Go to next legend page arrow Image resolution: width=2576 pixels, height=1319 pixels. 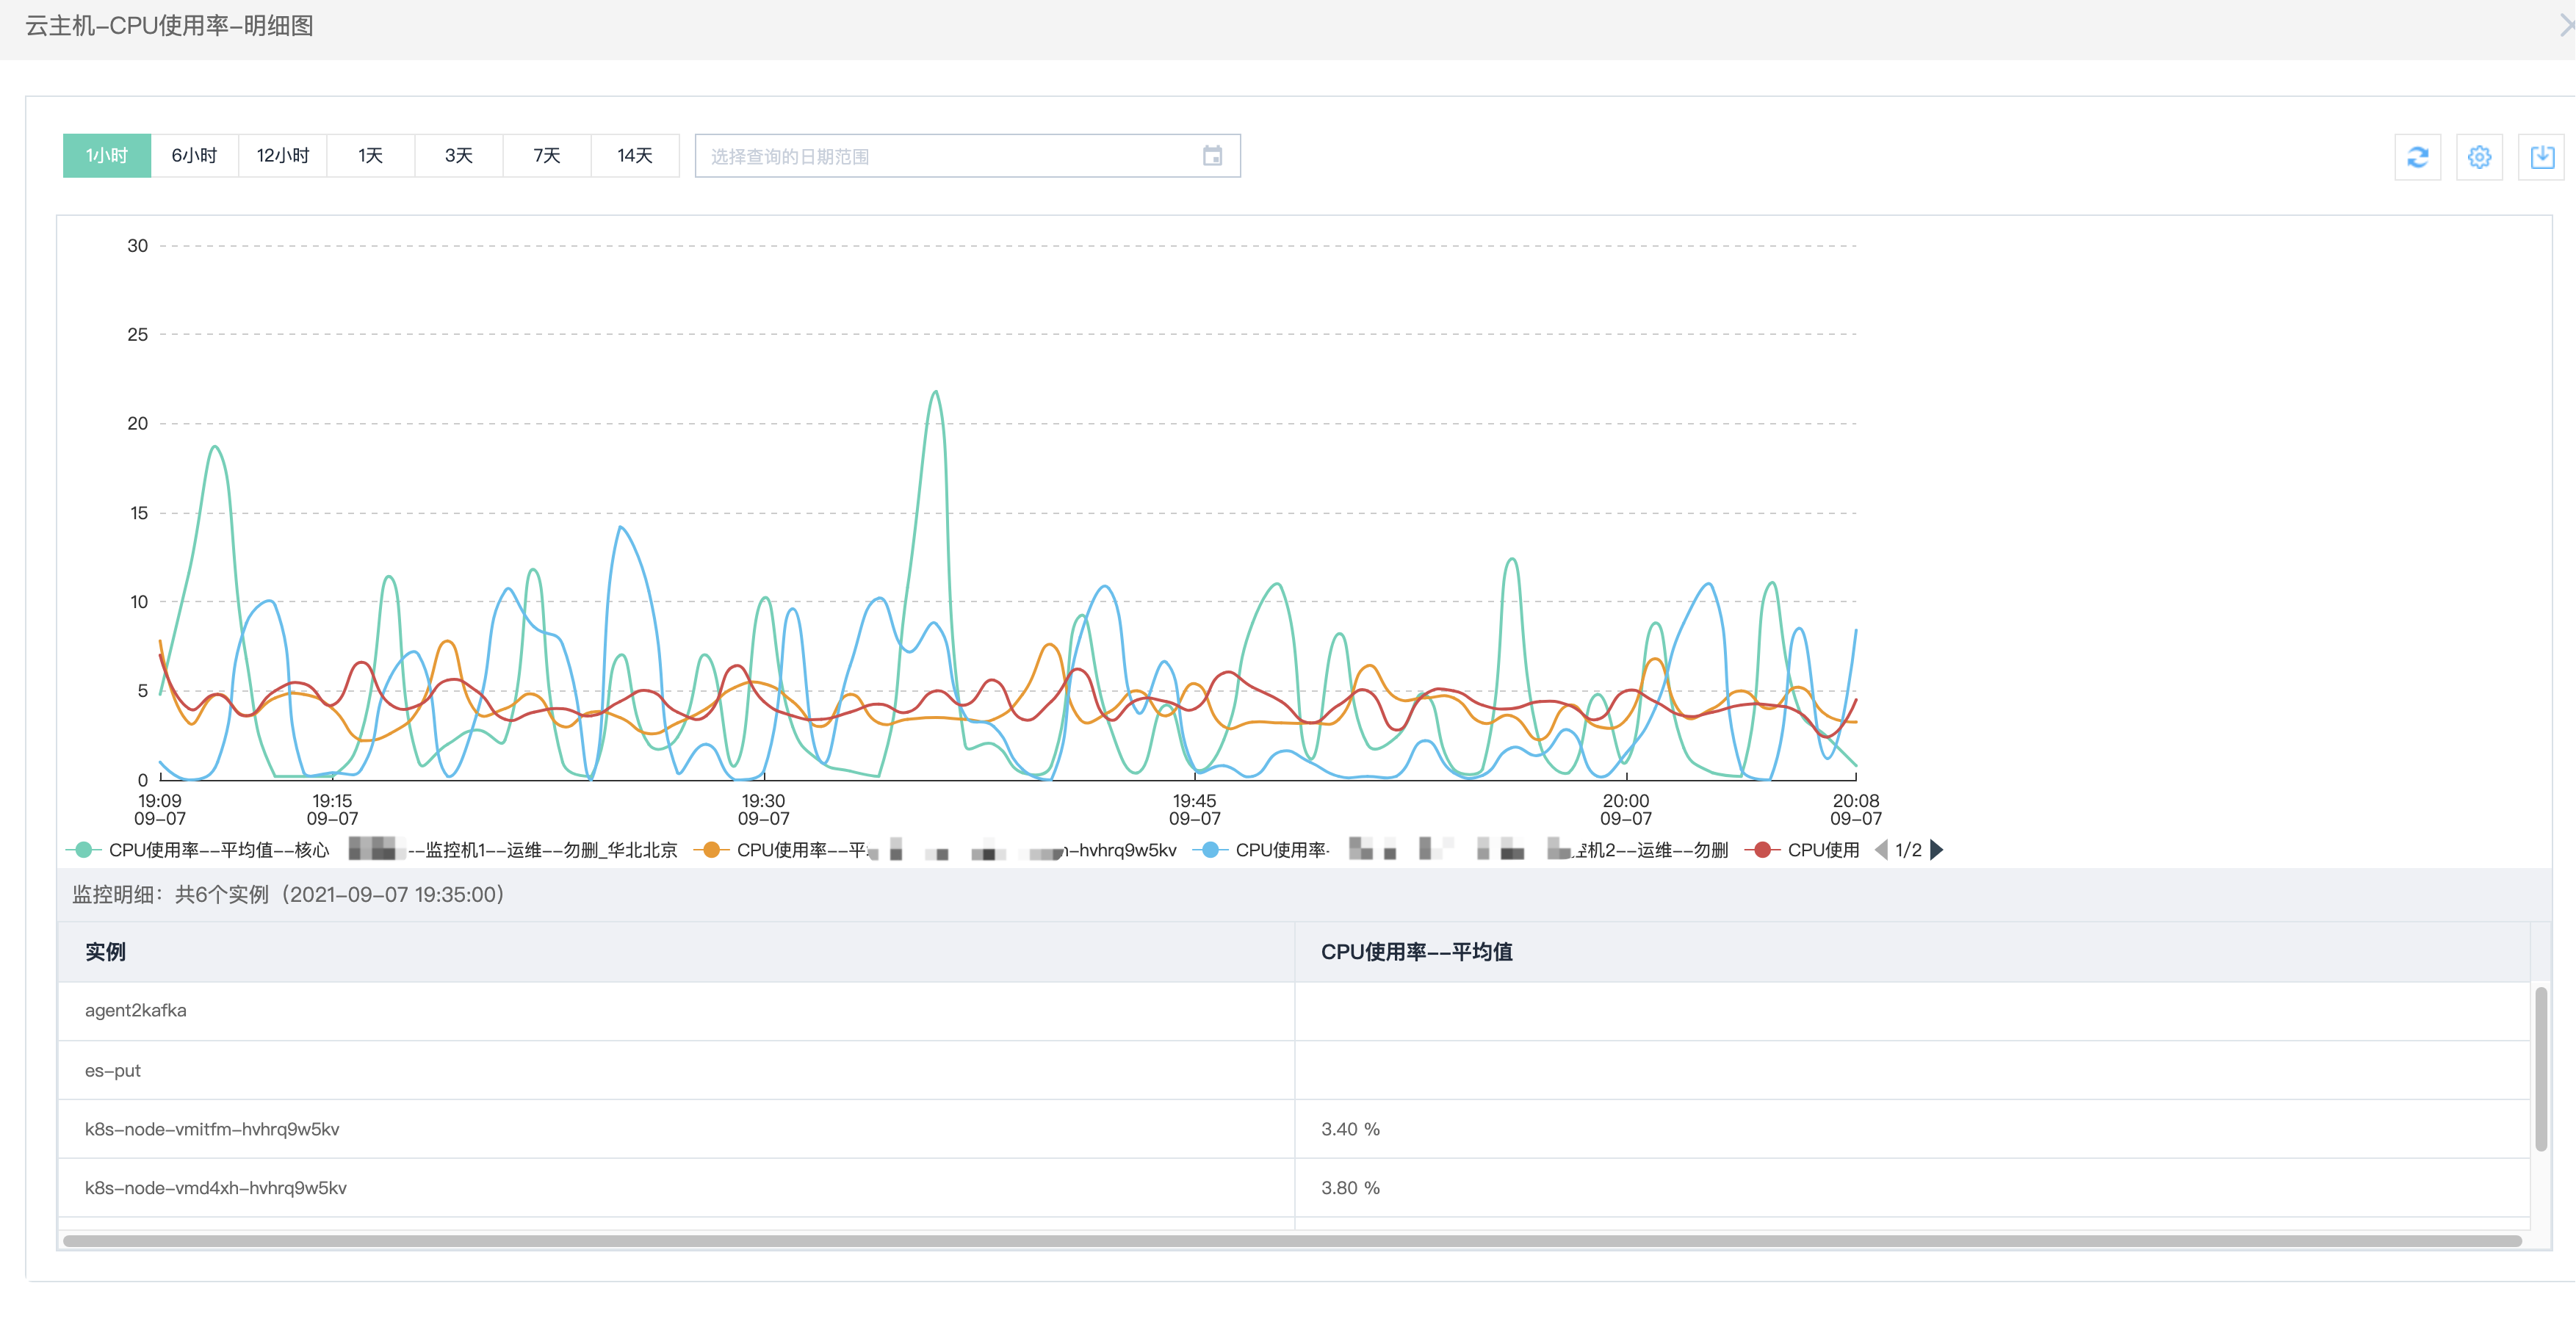click(1937, 850)
